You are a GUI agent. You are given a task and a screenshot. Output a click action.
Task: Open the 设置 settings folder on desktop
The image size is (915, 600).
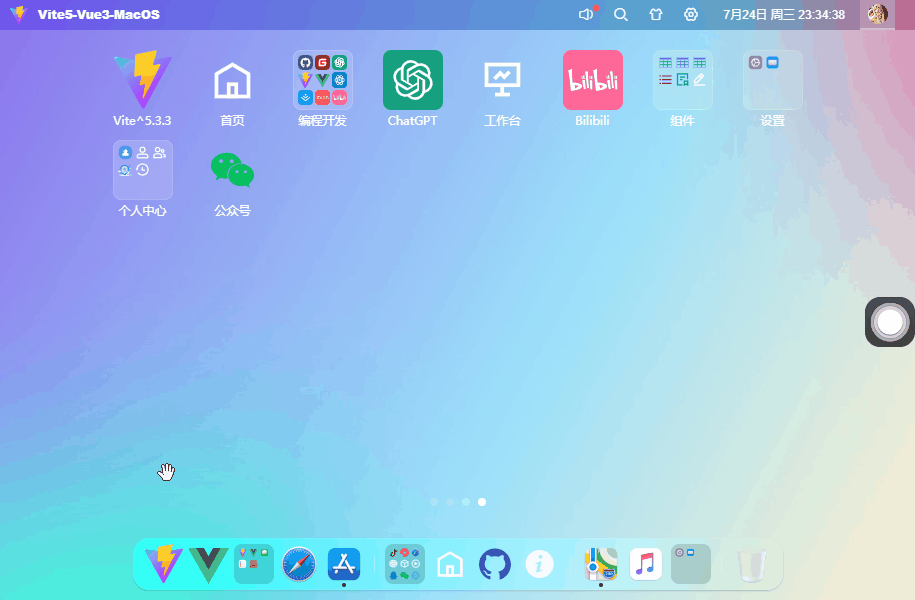(x=773, y=80)
